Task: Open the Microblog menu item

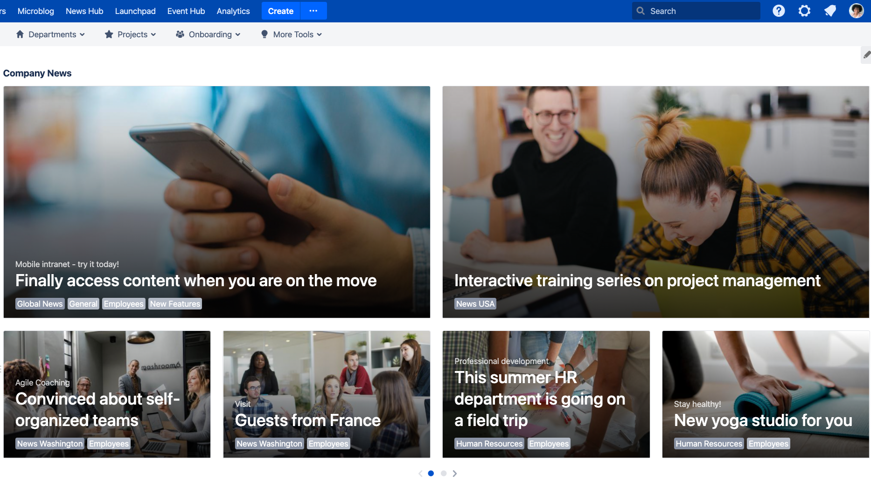Action: click(36, 11)
